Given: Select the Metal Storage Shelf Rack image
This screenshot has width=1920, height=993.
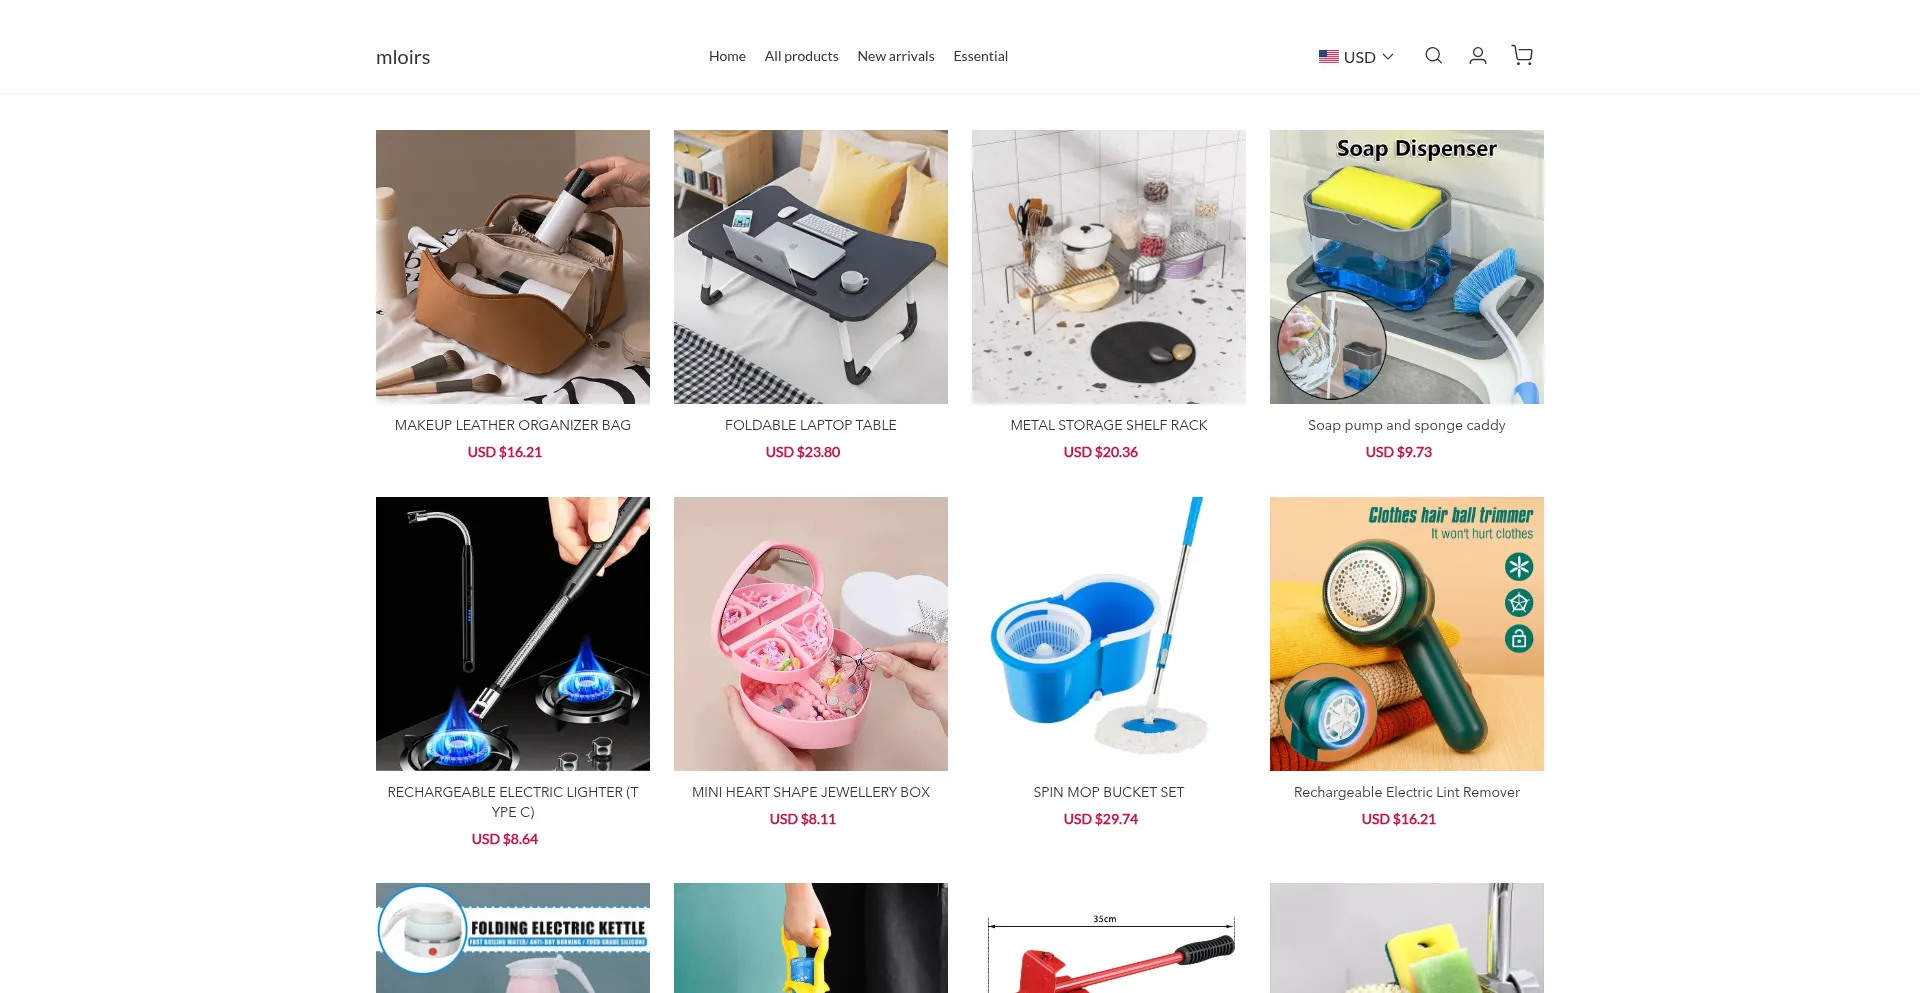Looking at the screenshot, I should tap(1109, 267).
